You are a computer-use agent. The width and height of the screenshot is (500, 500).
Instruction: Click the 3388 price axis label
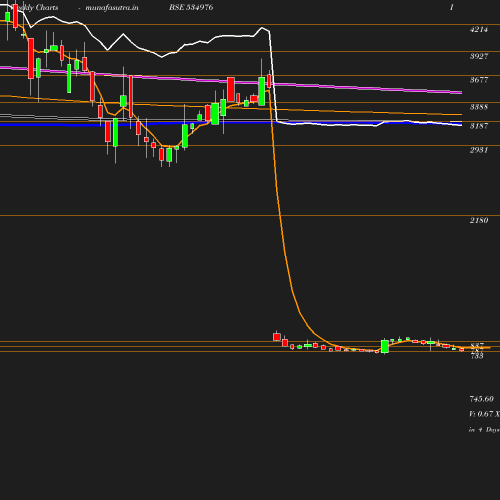(x=479, y=107)
